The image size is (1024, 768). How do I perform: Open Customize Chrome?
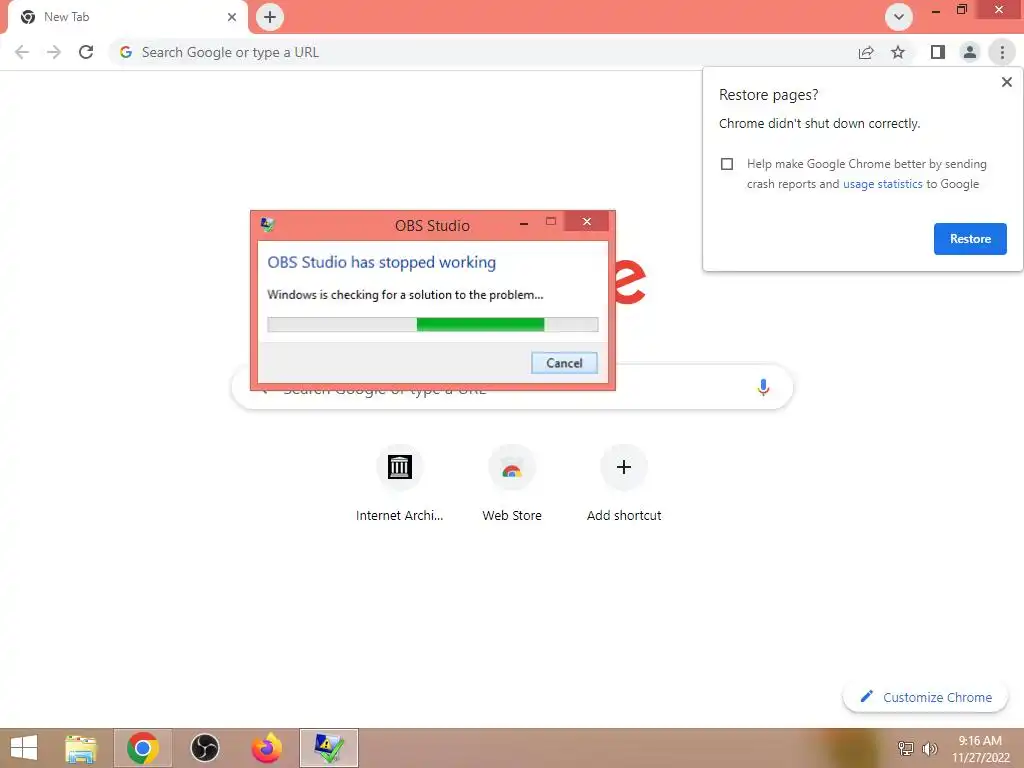point(925,697)
